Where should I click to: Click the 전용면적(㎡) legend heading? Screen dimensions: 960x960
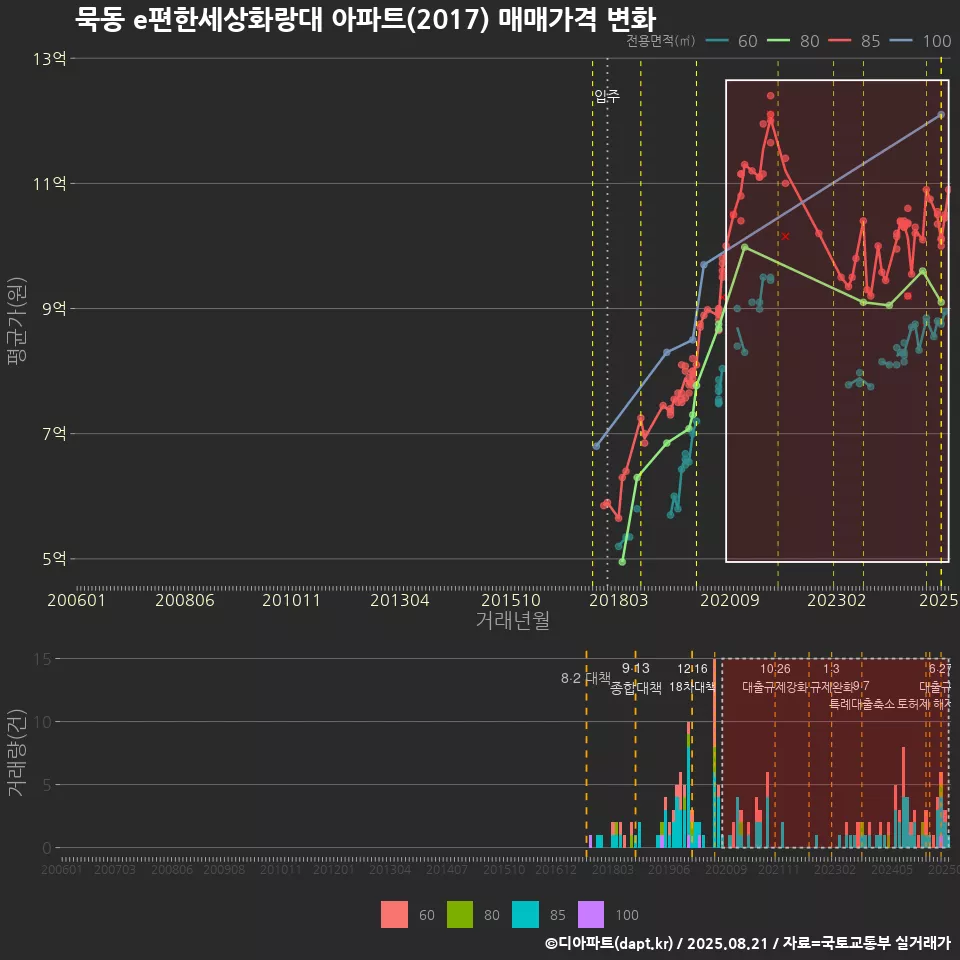[x=661, y=40]
